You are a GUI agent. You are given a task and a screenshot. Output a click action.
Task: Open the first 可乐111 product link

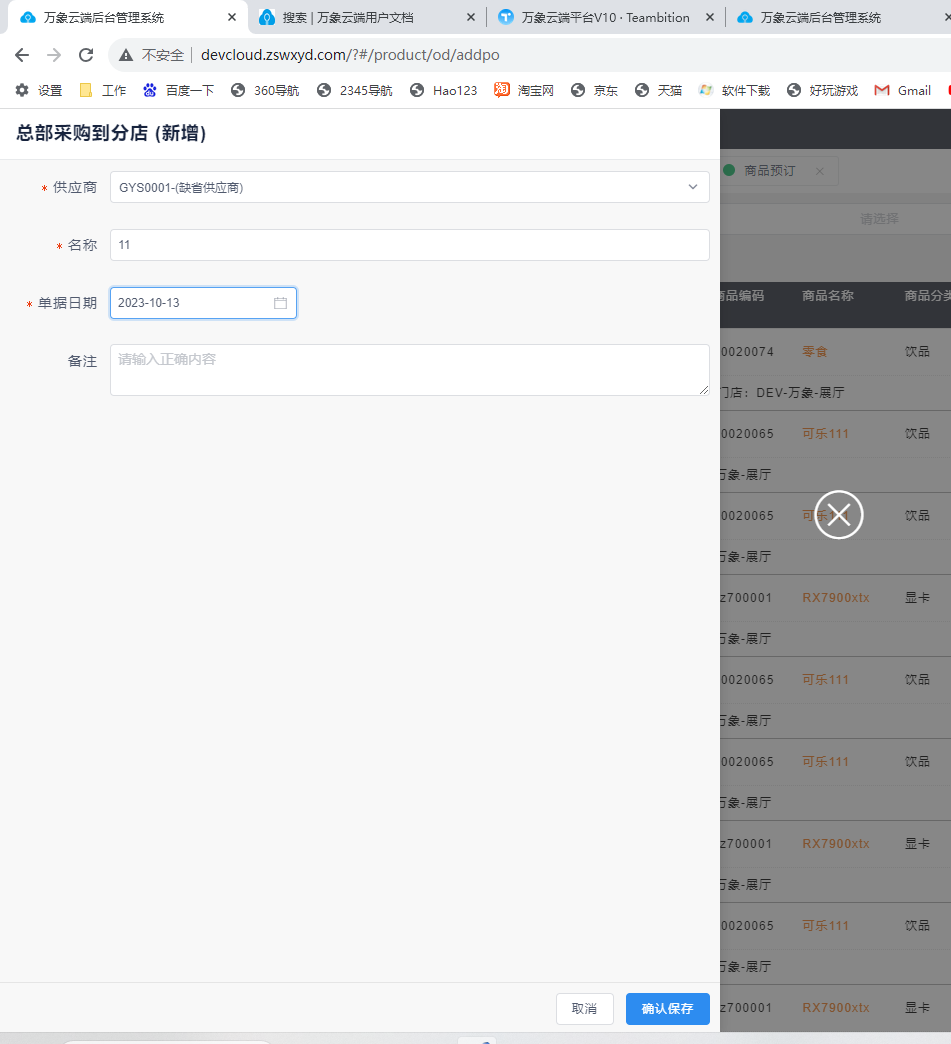(825, 433)
